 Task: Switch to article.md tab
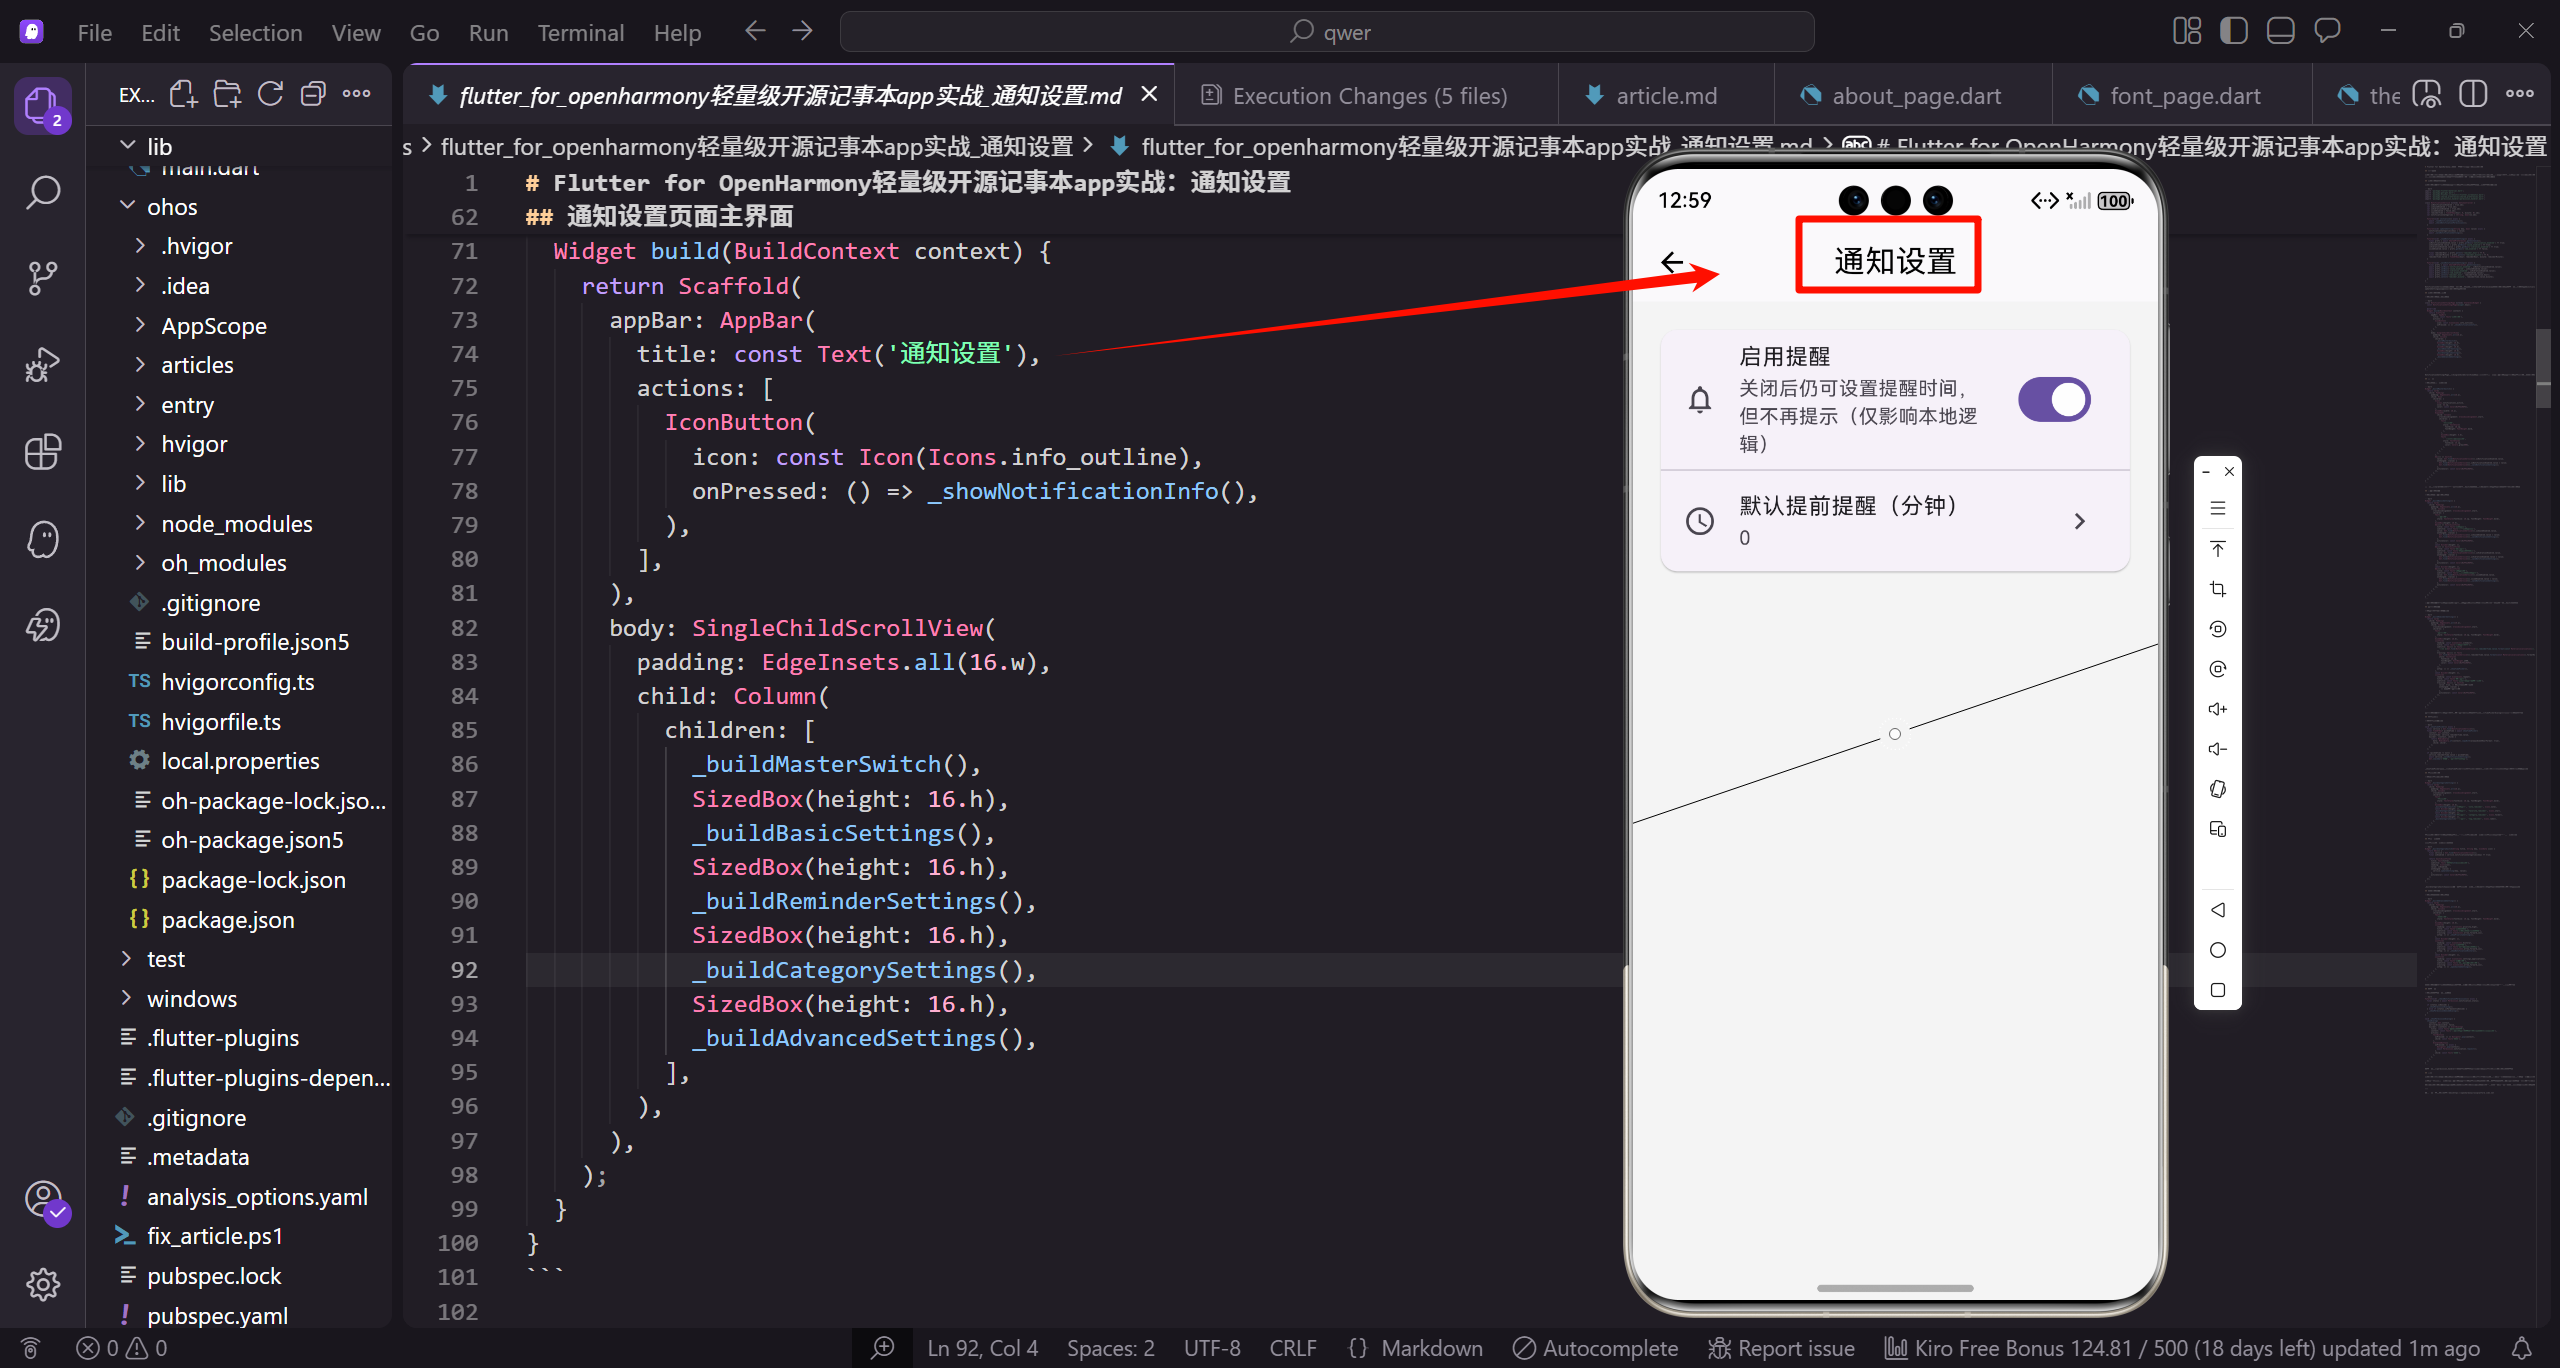click(x=1666, y=96)
